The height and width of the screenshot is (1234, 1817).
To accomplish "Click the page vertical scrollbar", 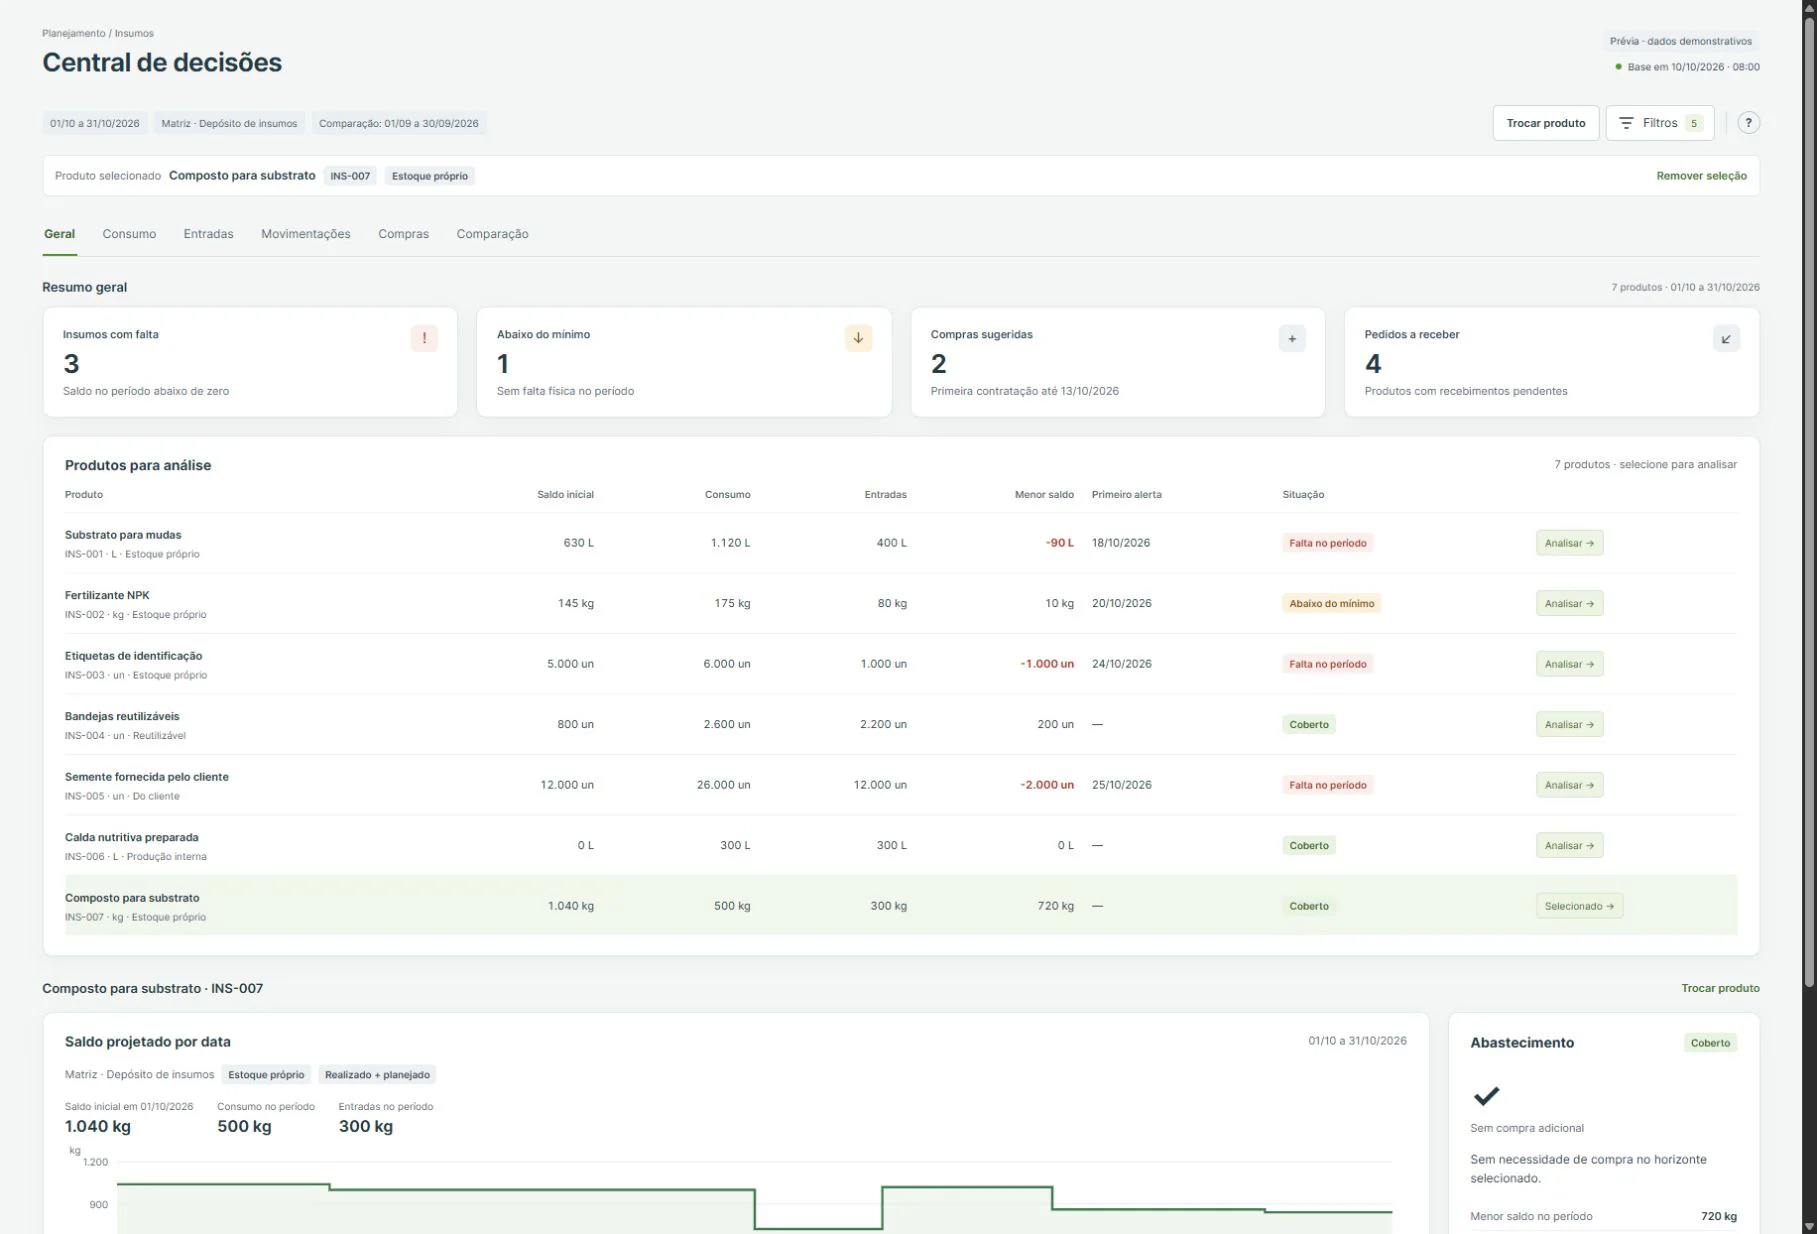I will [1808, 500].
